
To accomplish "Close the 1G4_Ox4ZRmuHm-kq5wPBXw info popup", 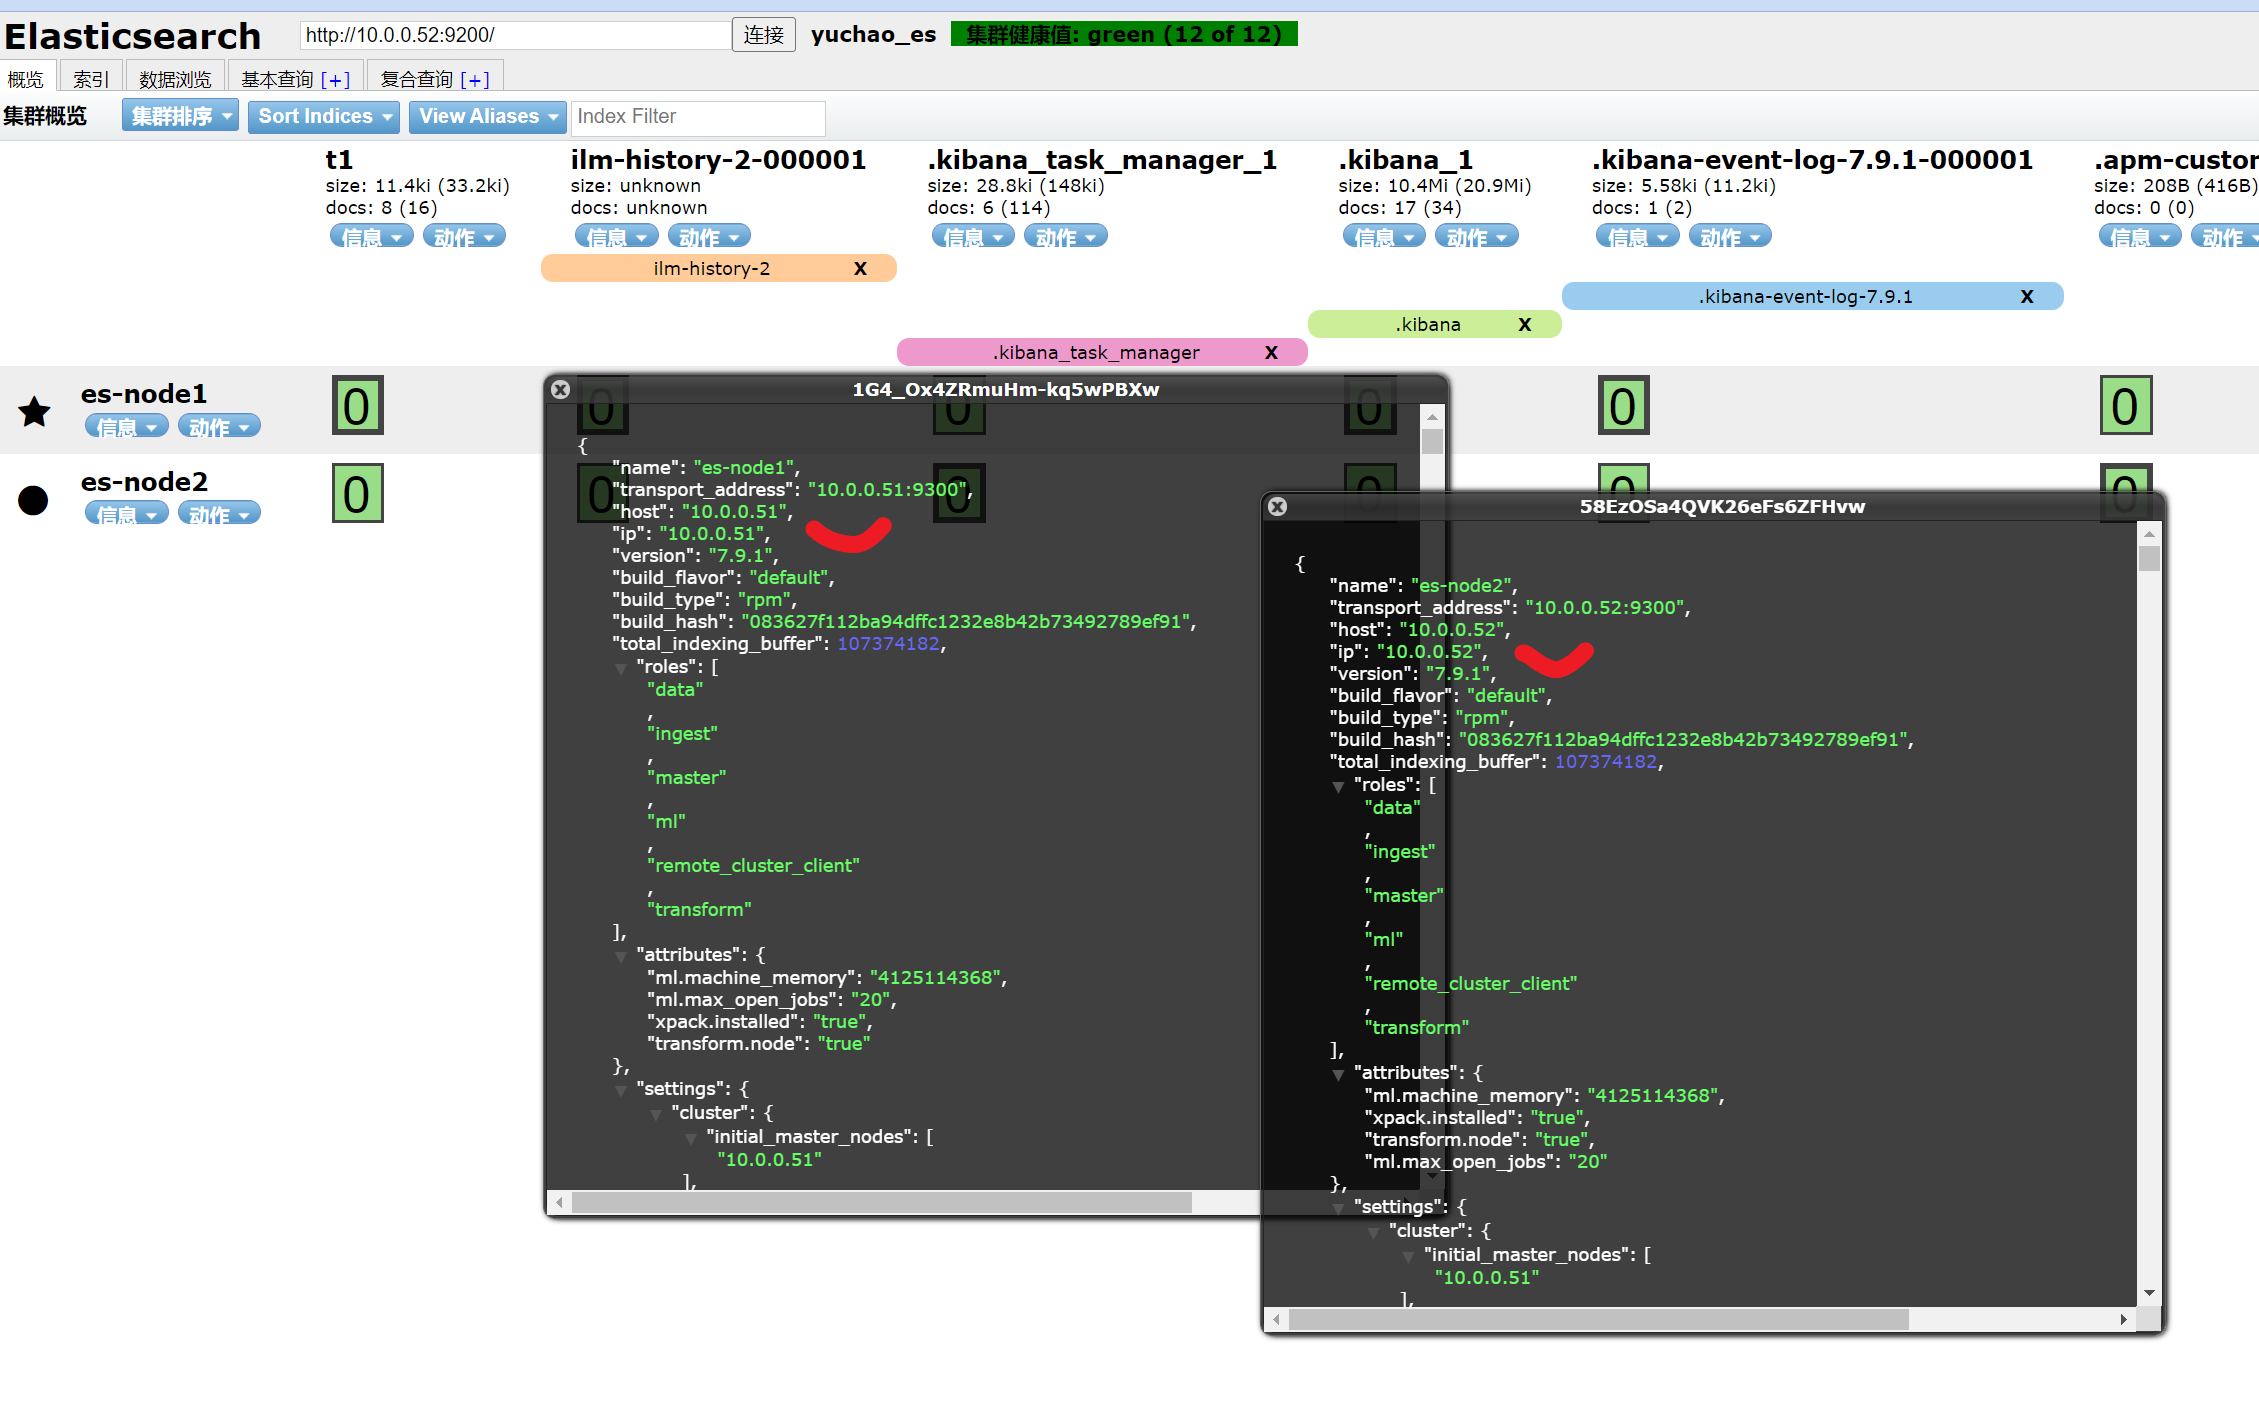I will coord(561,390).
